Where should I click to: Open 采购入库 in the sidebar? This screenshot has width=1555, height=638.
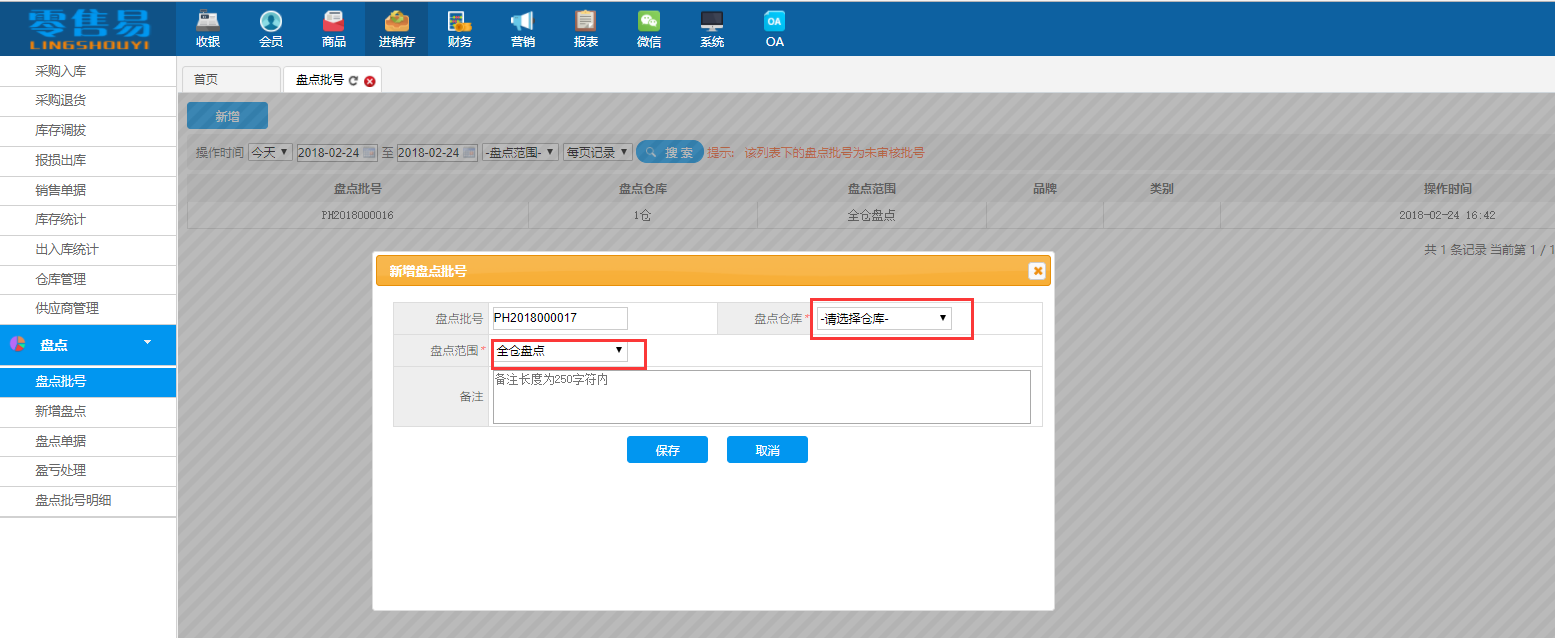[x=61, y=71]
